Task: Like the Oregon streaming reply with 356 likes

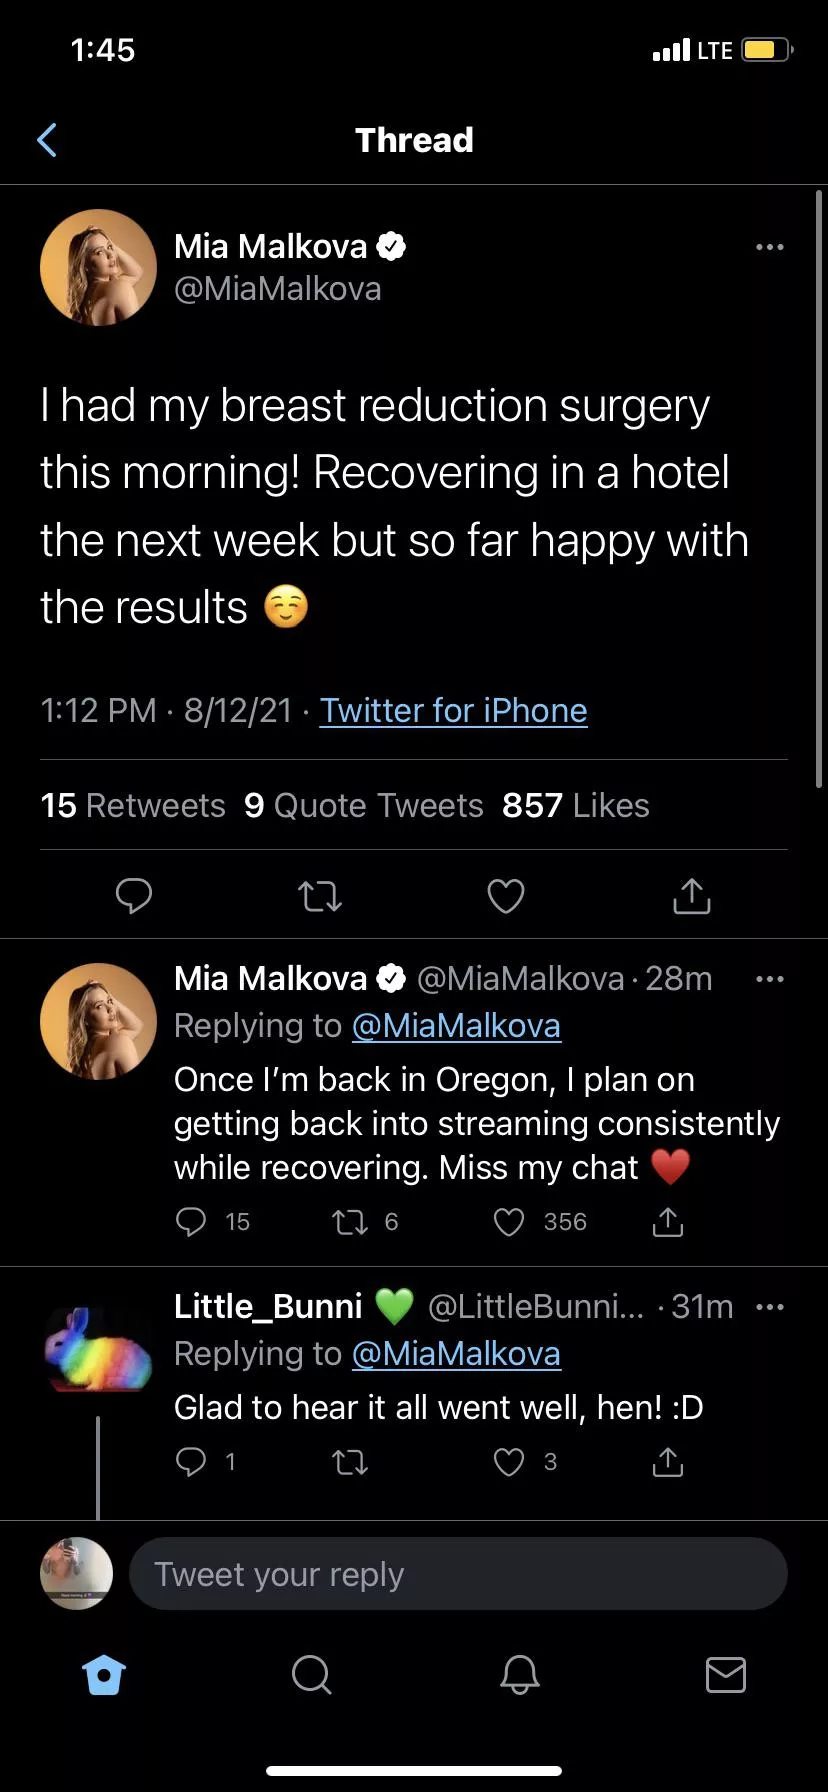Action: pyautogui.click(x=510, y=1222)
